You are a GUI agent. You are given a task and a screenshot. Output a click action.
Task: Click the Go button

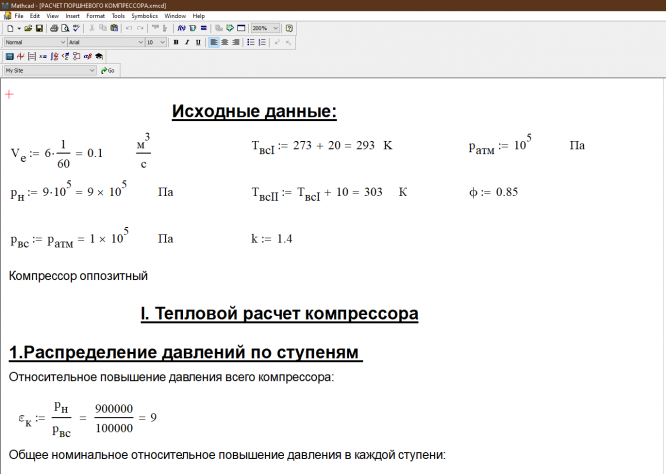point(108,71)
